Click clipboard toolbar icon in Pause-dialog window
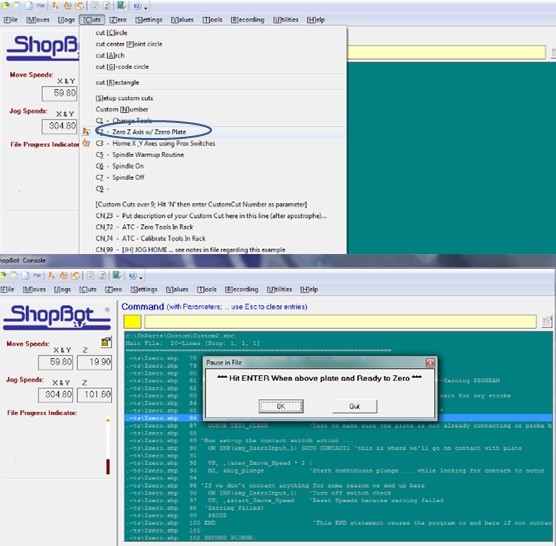 point(13,275)
